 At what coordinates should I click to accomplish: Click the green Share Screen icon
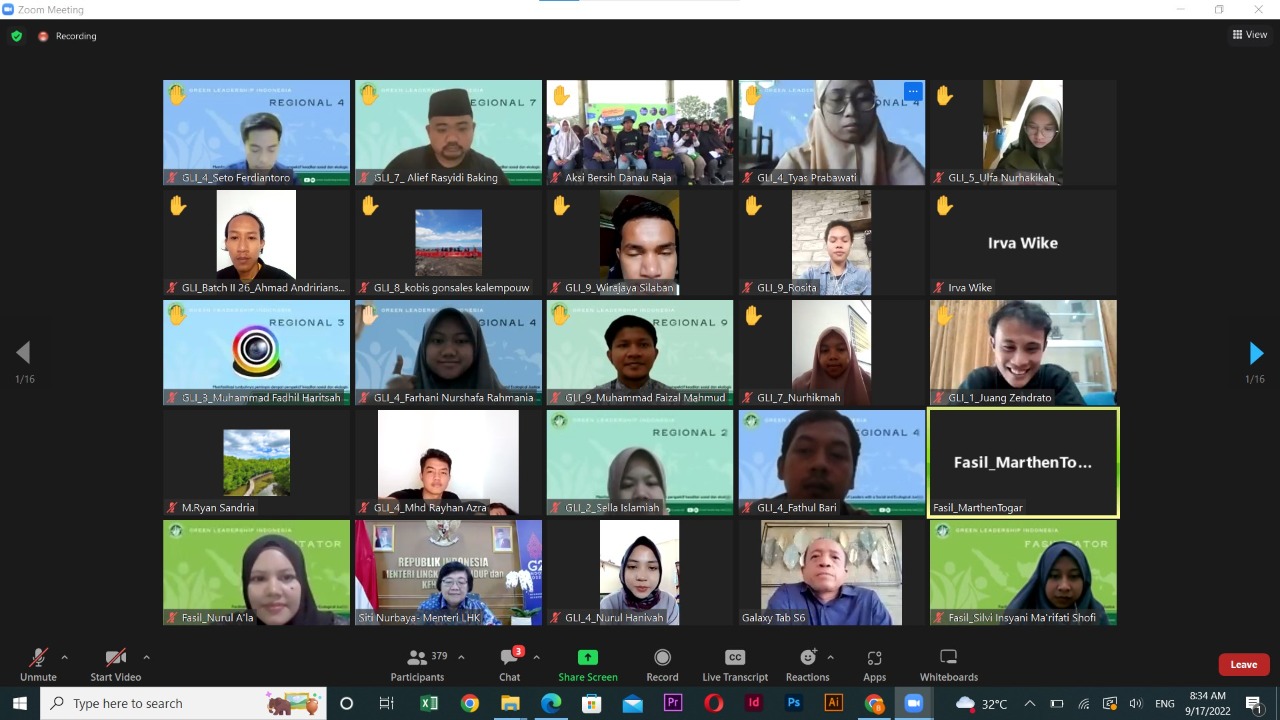pos(588,658)
